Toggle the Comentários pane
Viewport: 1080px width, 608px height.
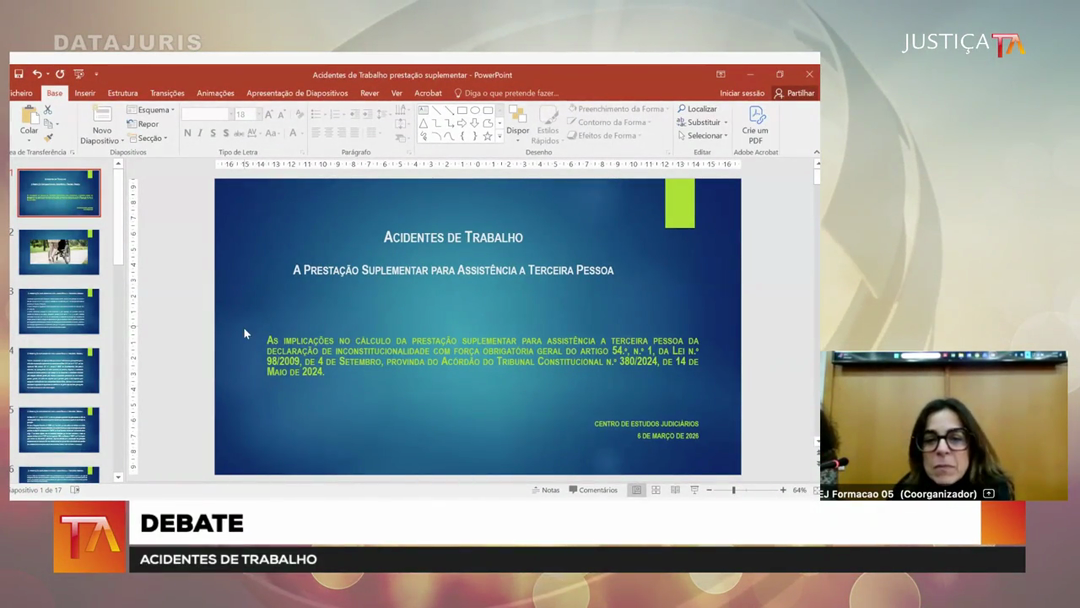tap(594, 490)
